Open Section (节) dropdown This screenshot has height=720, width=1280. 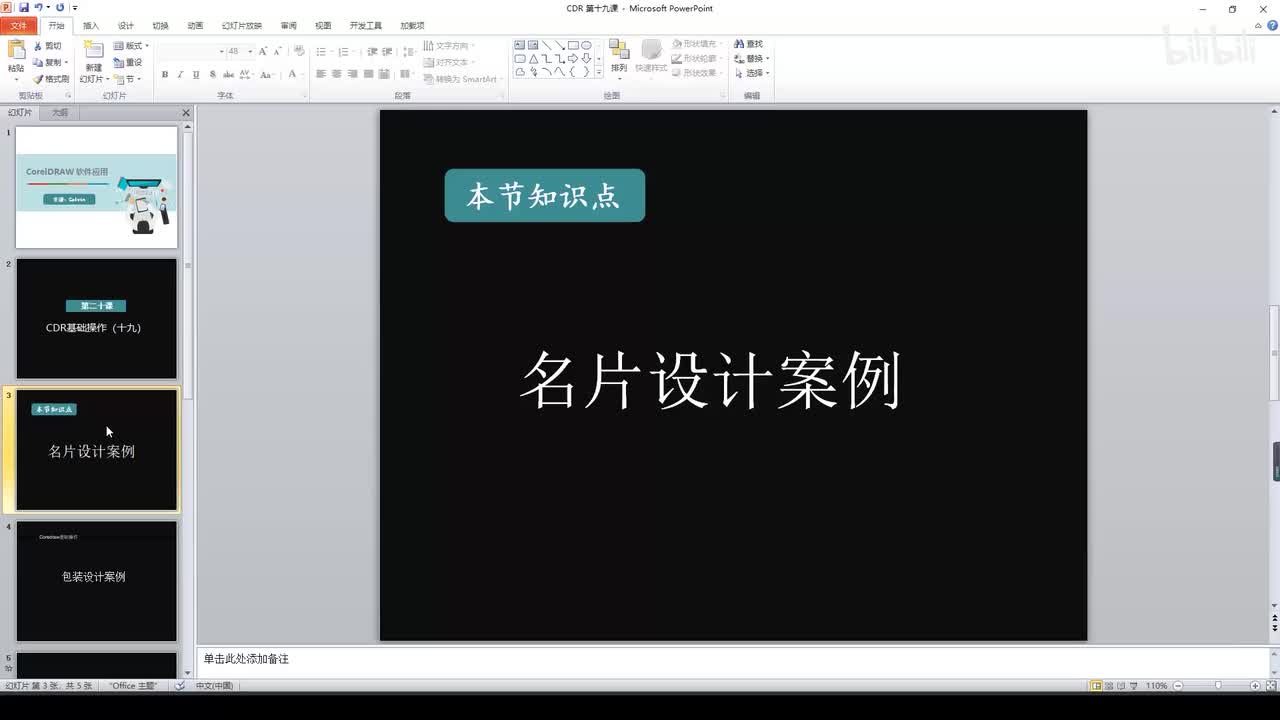[127, 79]
